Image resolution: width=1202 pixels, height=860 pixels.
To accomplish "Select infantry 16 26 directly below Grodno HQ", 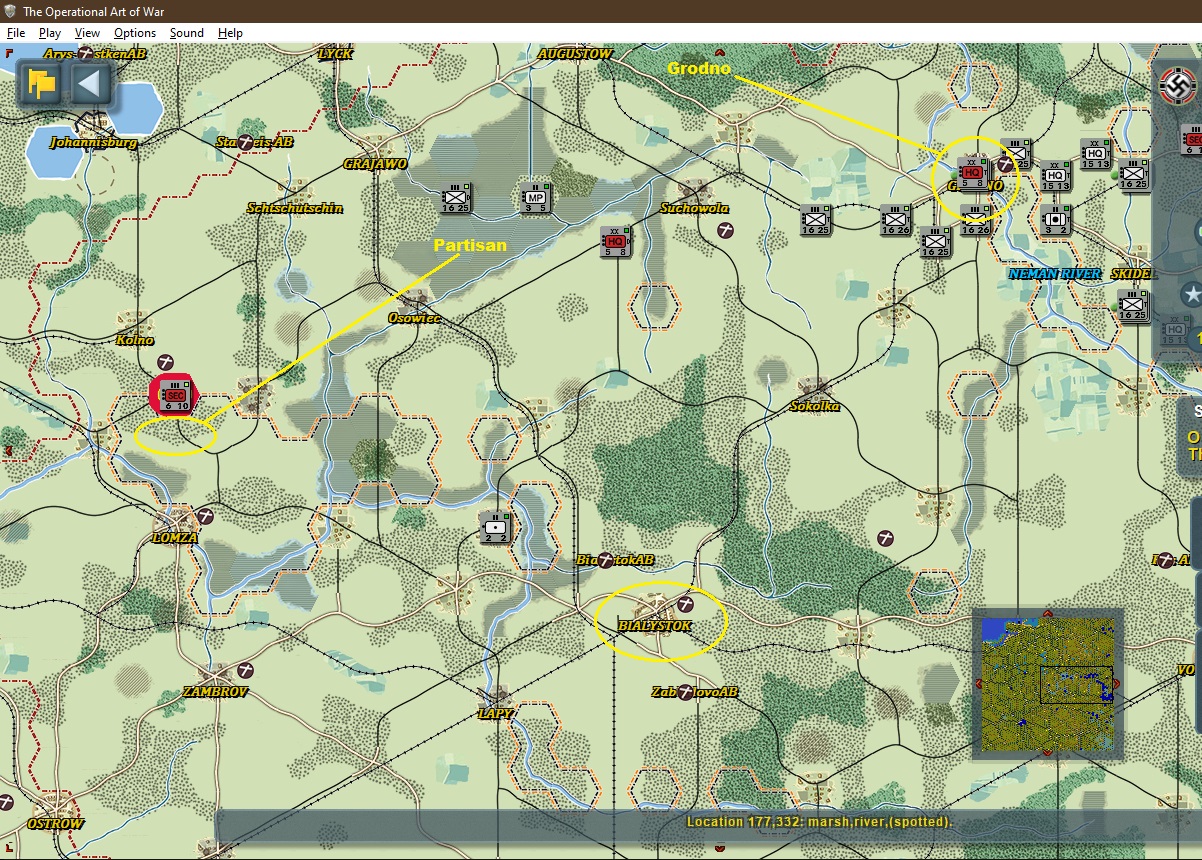I will pyautogui.click(x=975, y=220).
